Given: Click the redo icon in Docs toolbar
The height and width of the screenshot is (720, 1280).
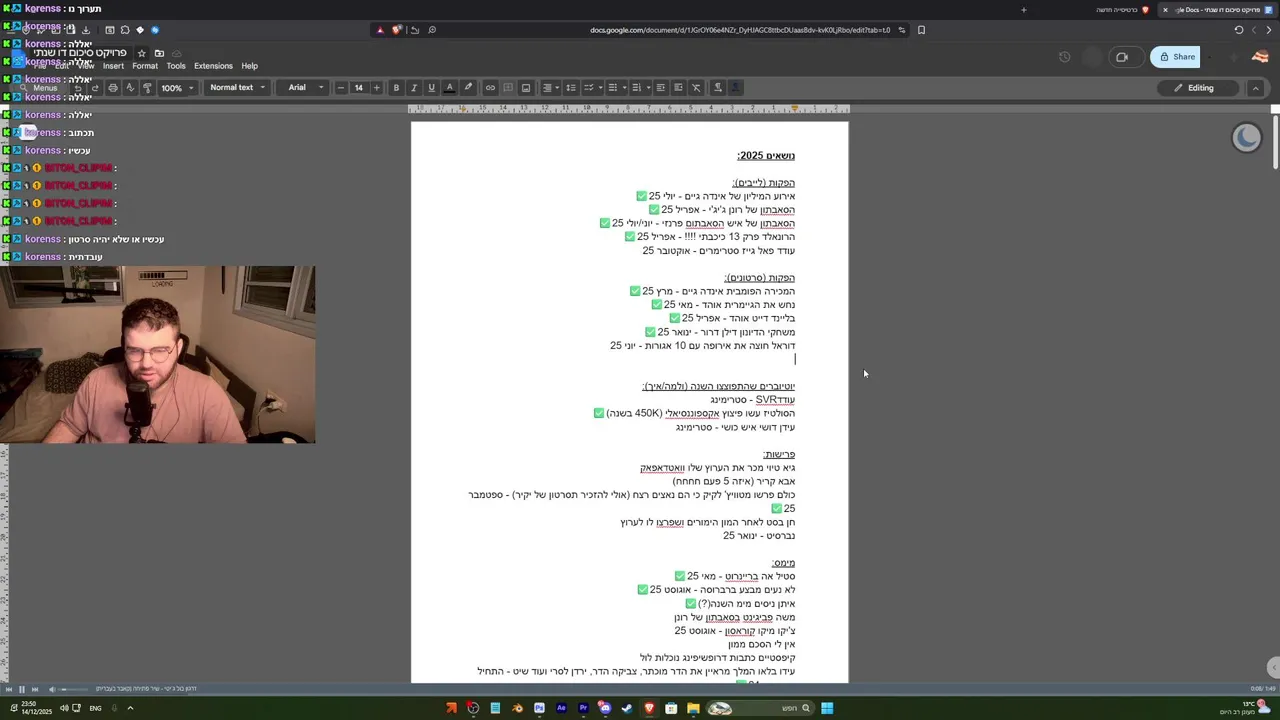Looking at the screenshot, I should coord(95,88).
